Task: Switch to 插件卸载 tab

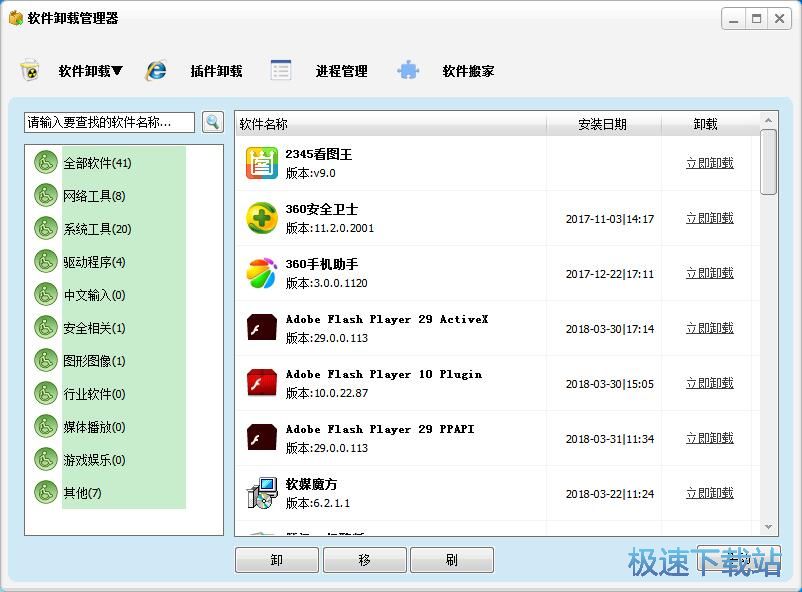Action: tap(216, 71)
